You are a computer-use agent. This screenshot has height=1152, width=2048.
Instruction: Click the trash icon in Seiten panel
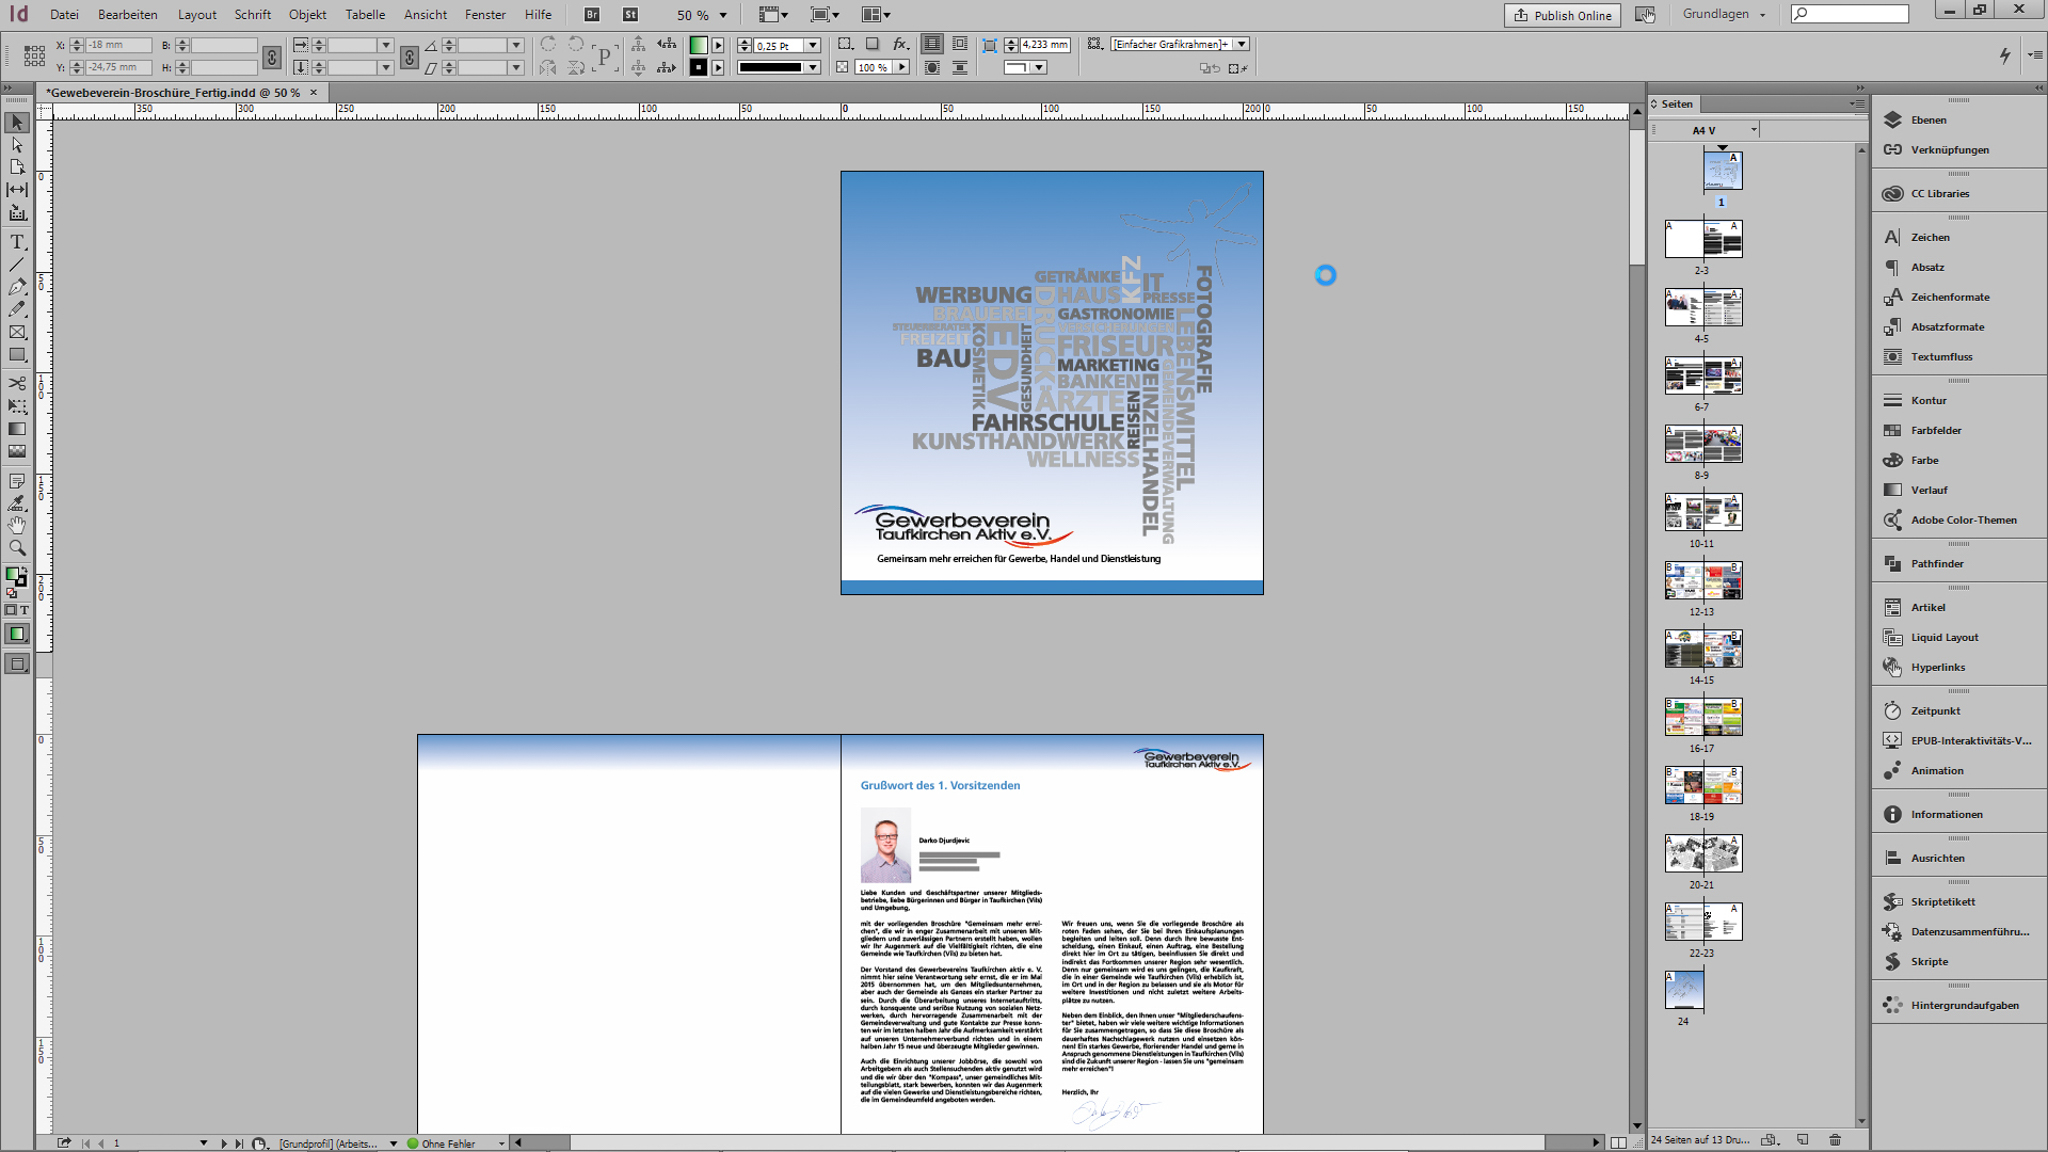pos(1835,1140)
